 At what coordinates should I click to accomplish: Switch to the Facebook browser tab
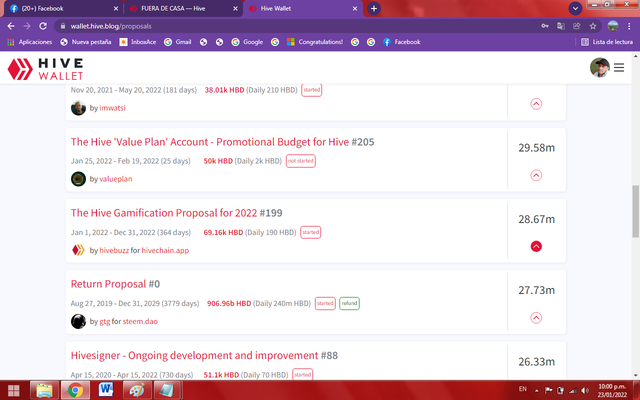(61, 9)
